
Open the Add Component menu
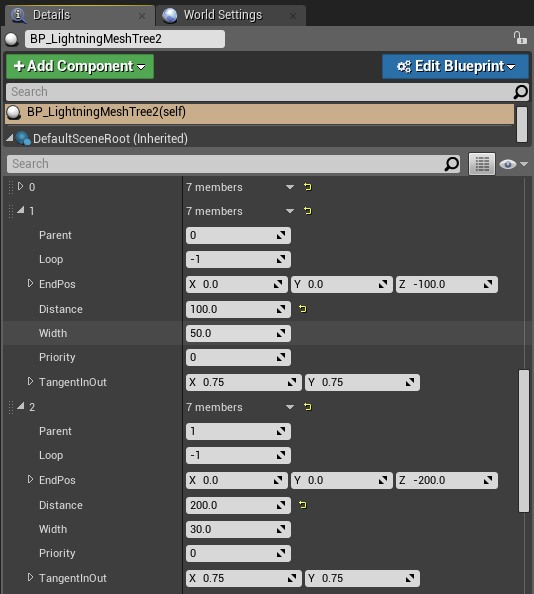(80, 66)
